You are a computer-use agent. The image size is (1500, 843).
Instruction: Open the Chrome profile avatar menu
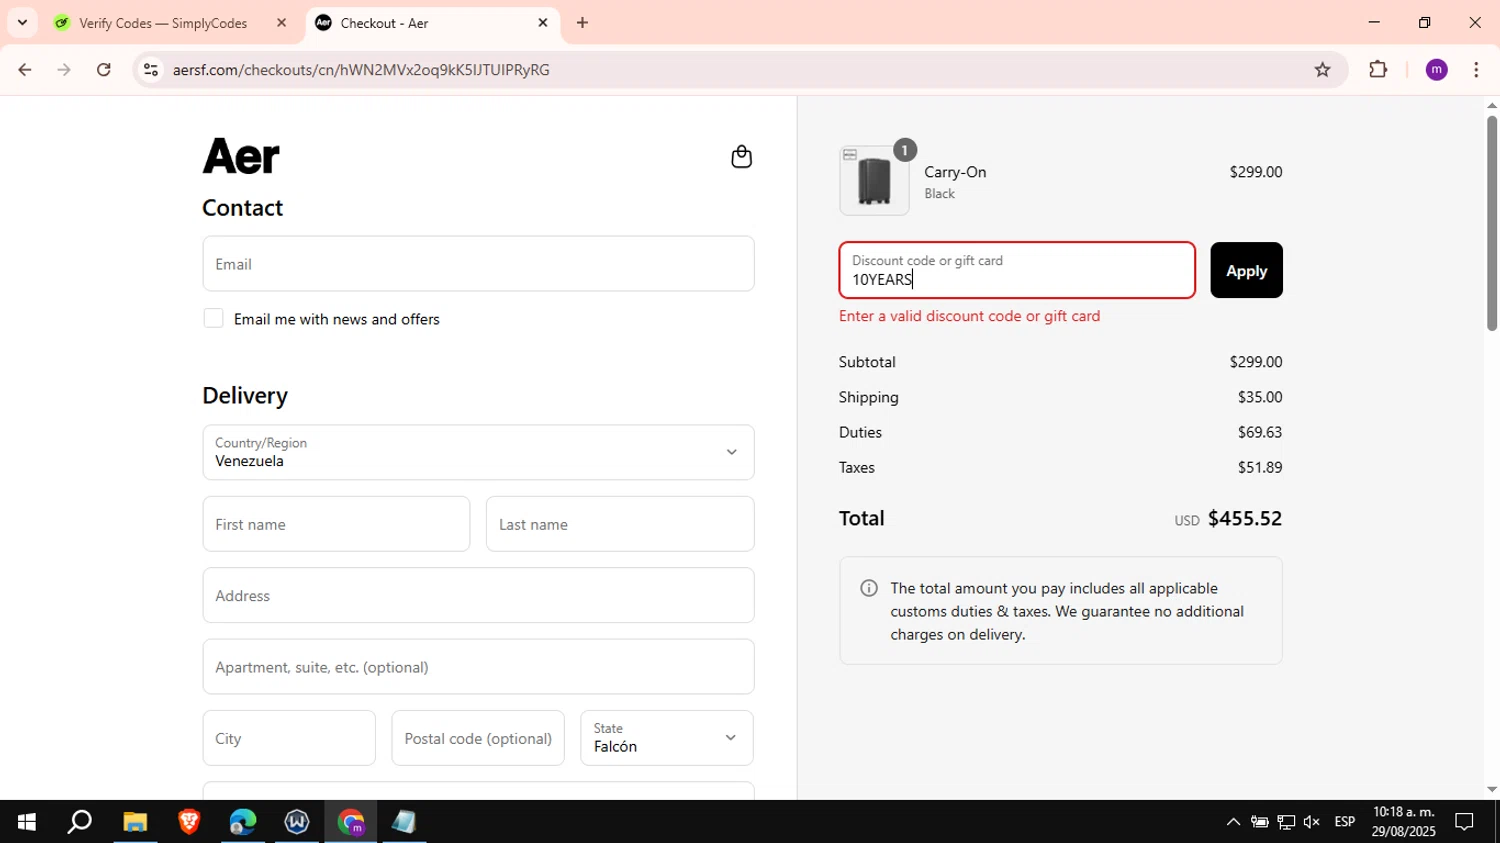(x=1437, y=70)
